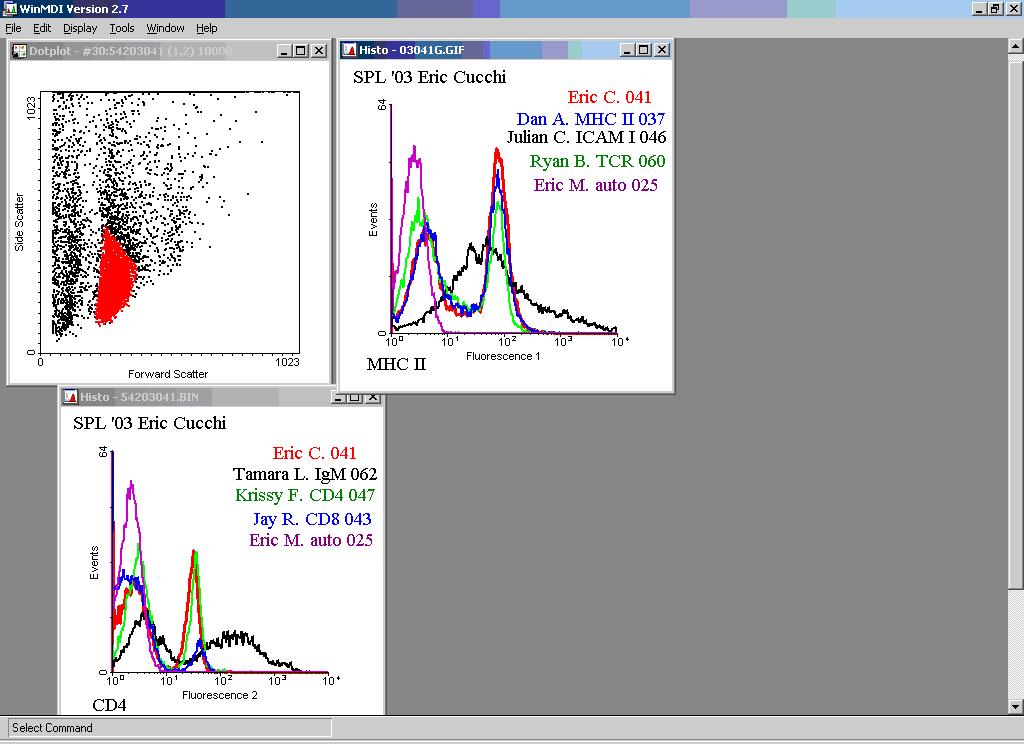Maximize the Dotplot window
1024x744 pixels.
302,50
